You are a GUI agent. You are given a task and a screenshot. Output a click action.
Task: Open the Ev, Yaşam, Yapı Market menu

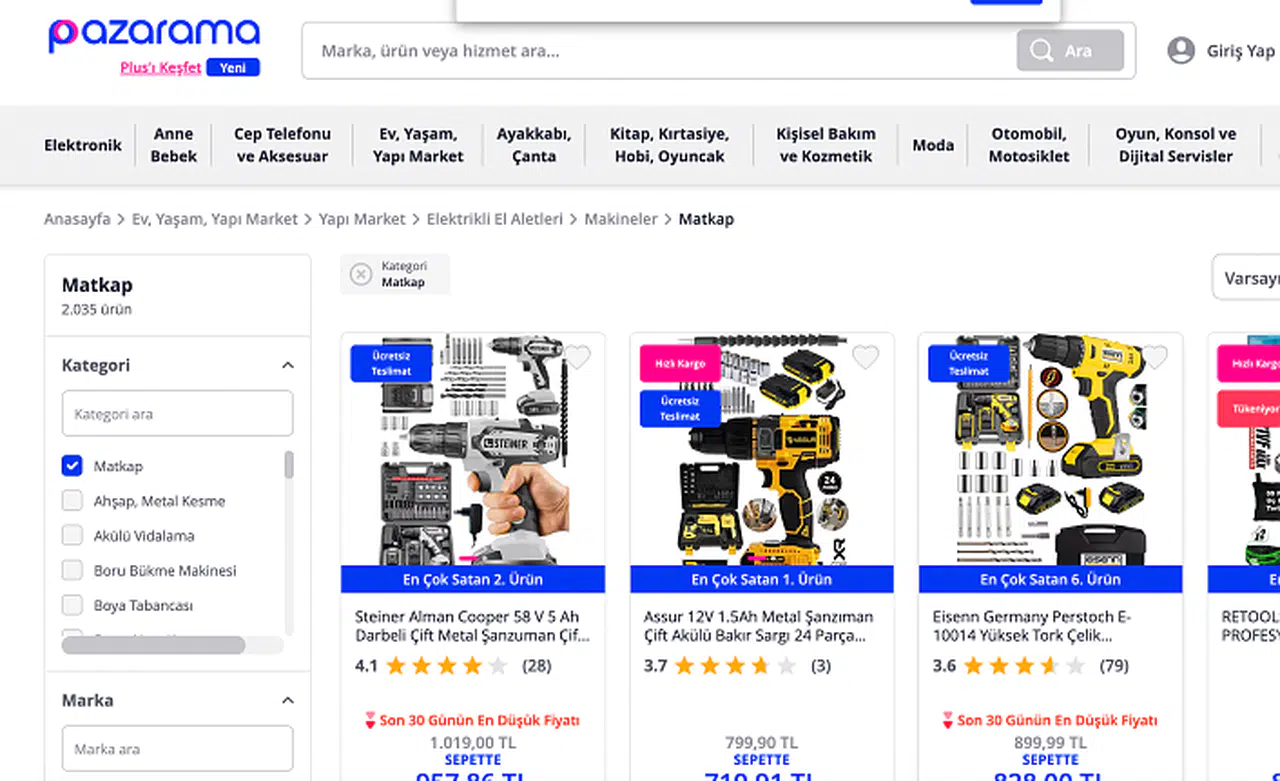(x=418, y=145)
